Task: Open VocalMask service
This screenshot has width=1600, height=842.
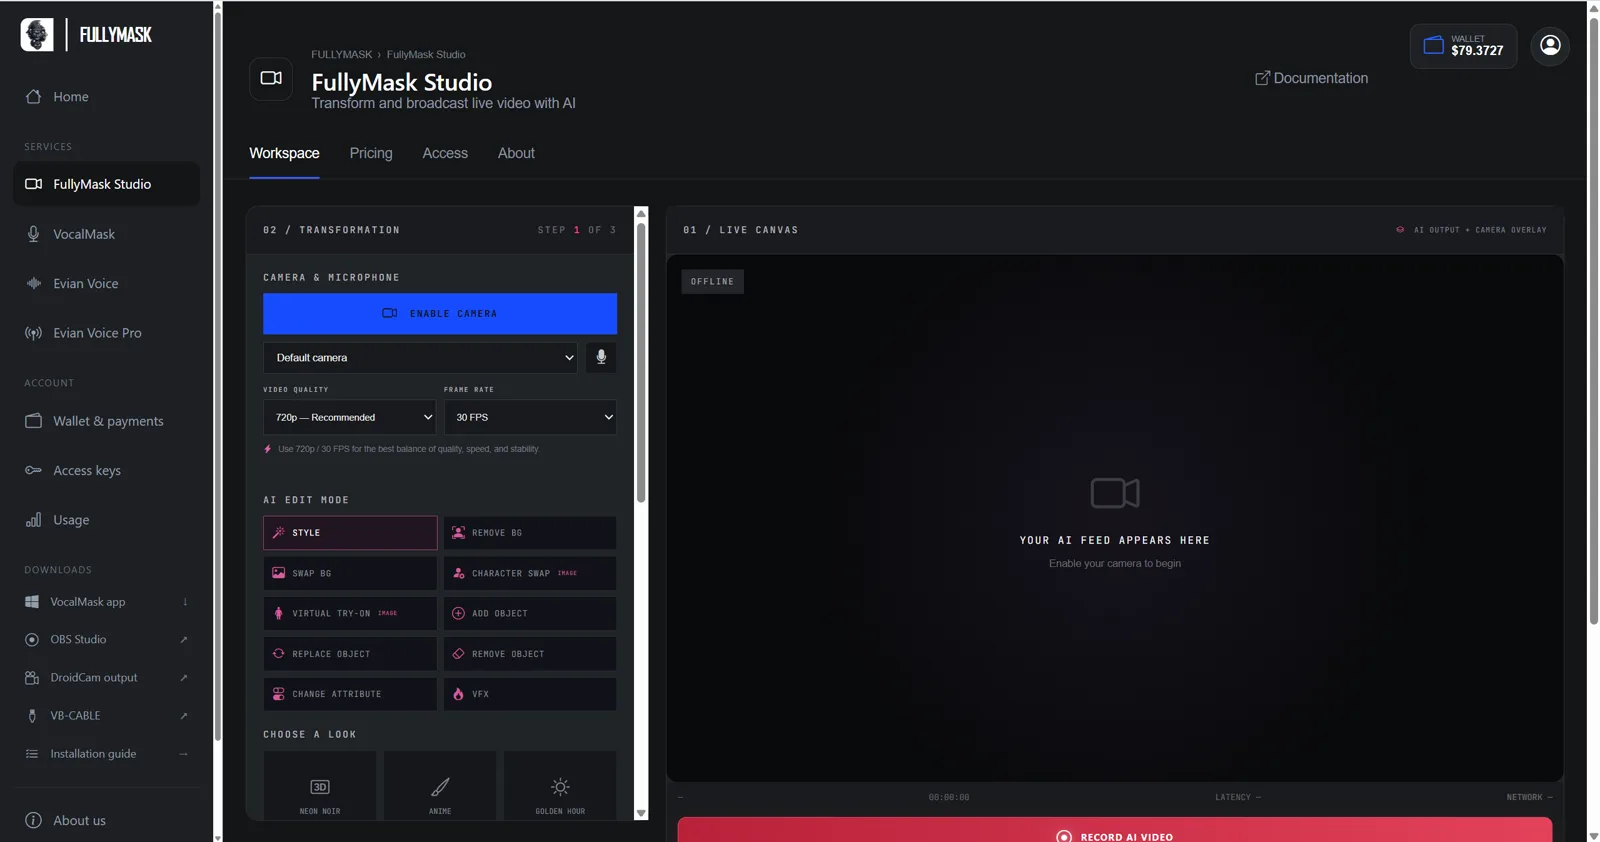Action: coord(107,234)
